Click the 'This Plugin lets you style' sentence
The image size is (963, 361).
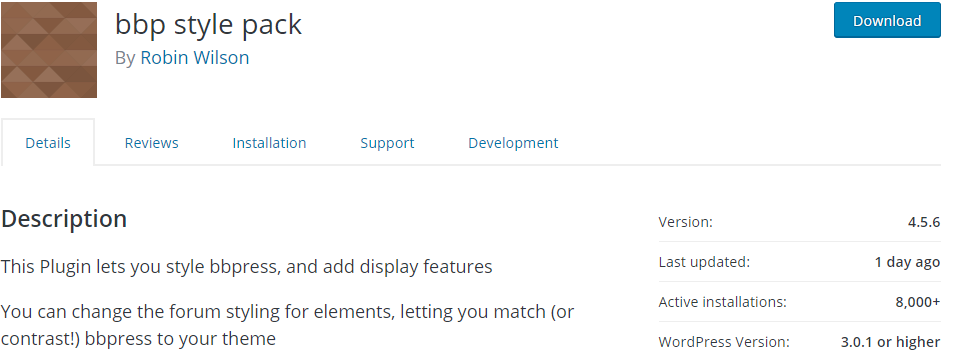(x=246, y=267)
